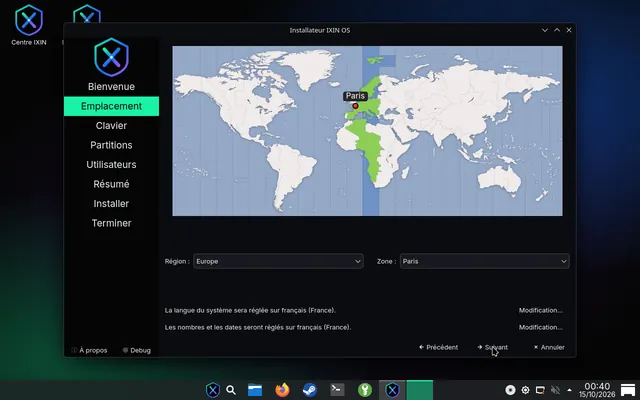Image resolution: width=640 pixels, height=400 pixels.
Task: Select the Clavier step
Action: click(x=111, y=126)
